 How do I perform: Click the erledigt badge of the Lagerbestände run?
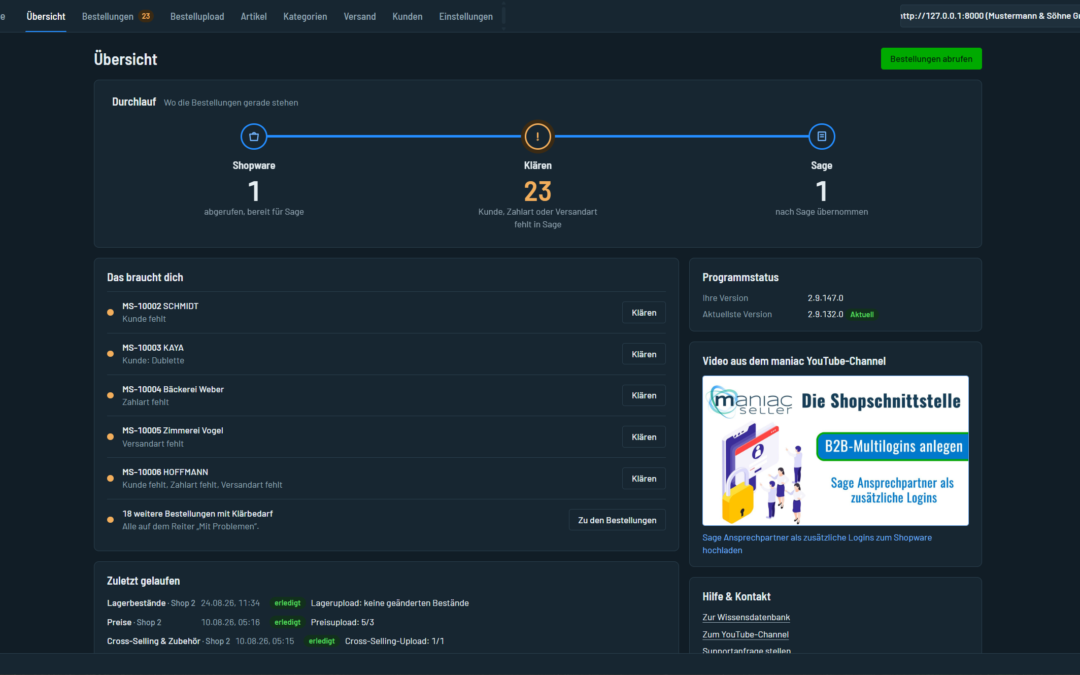click(x=287, y=603)
